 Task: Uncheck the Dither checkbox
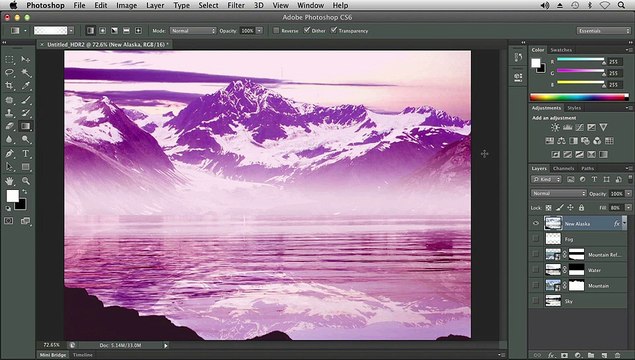click(x=307, y=30)
